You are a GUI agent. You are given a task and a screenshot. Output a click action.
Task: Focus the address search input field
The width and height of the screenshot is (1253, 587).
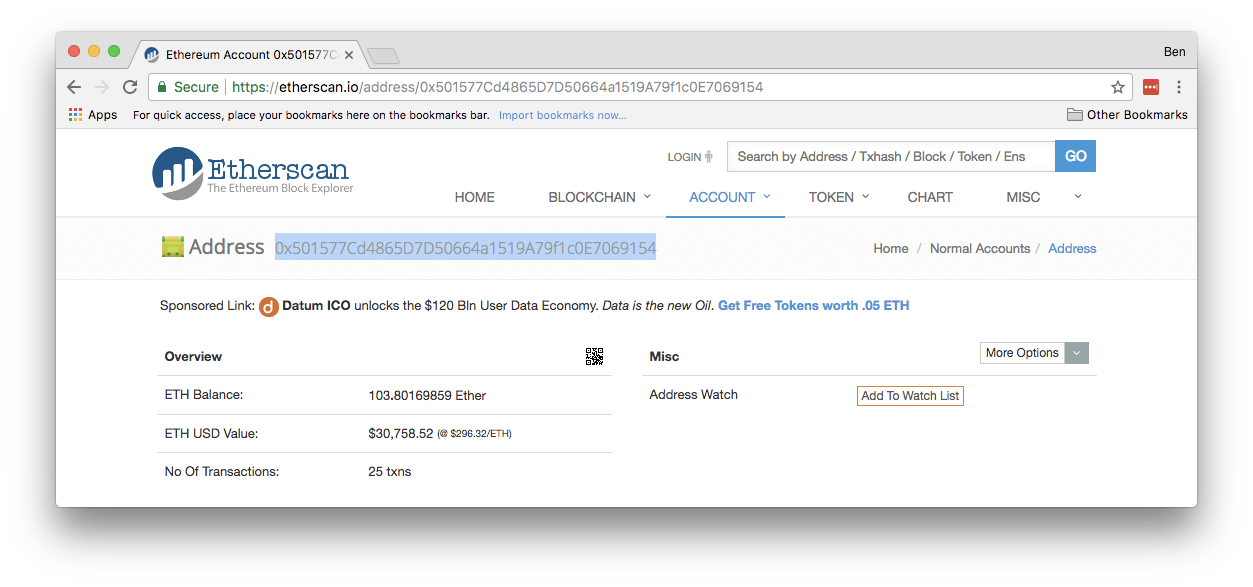pos(890,156)
